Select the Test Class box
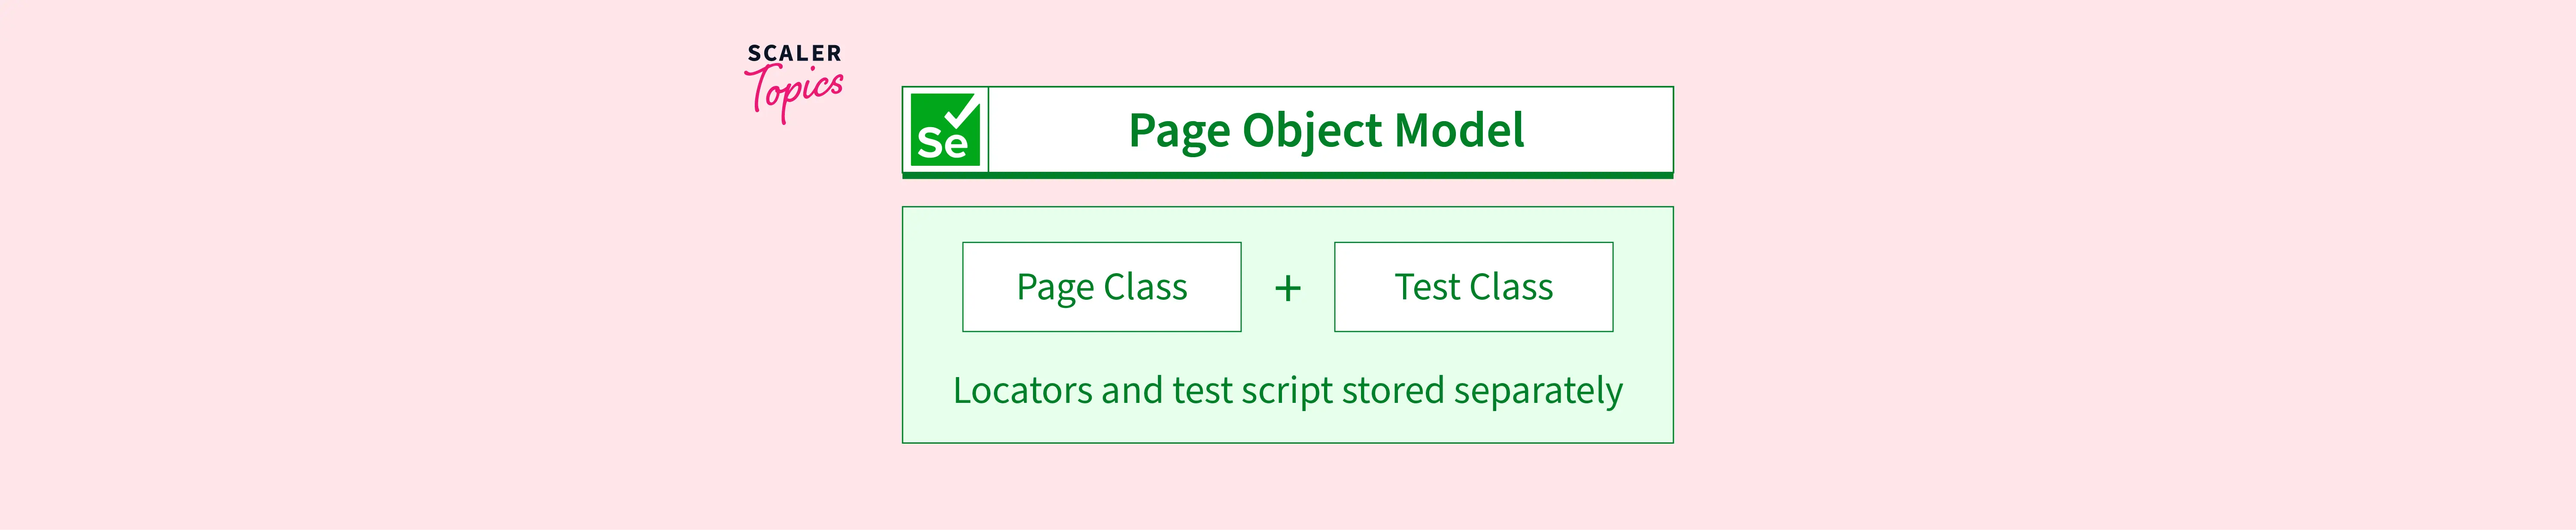This screenshot has height=530, width=2576. 1473,287
